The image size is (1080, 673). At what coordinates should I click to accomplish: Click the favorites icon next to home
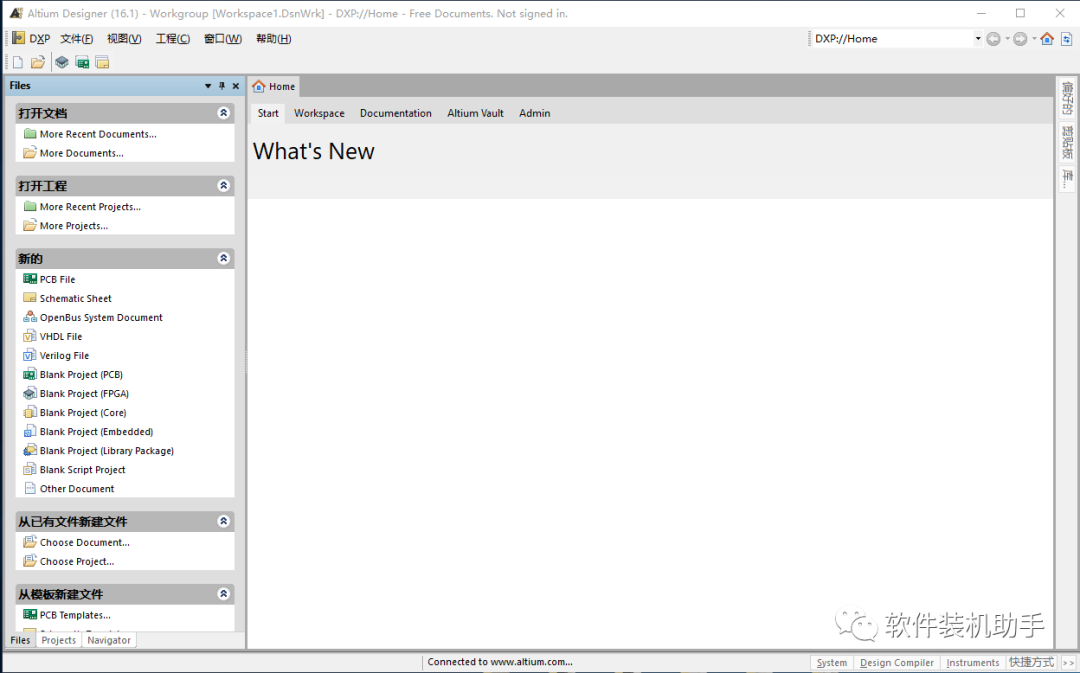tap(1066, 39)
